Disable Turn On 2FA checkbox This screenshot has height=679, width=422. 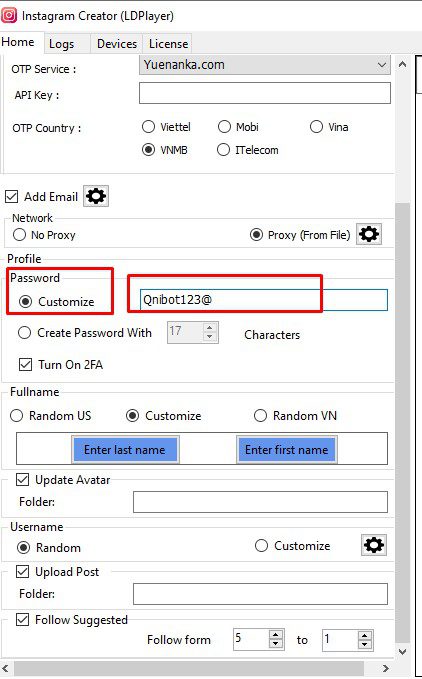pyautogui.click(x=26, y=364)
